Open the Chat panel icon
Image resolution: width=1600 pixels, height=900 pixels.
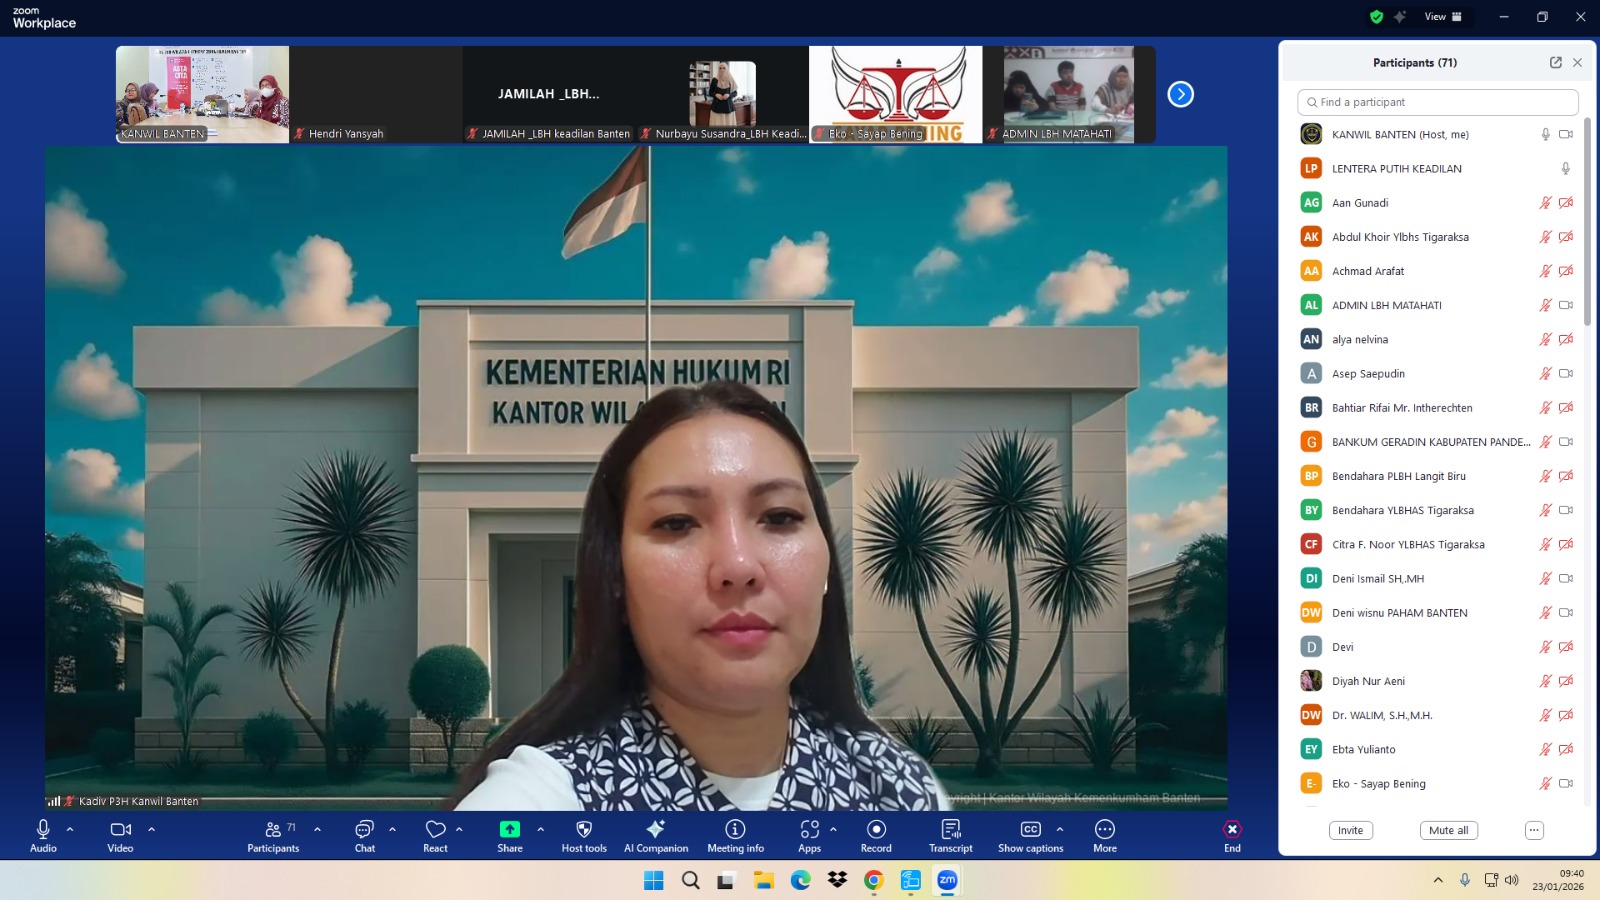[364, 830]
